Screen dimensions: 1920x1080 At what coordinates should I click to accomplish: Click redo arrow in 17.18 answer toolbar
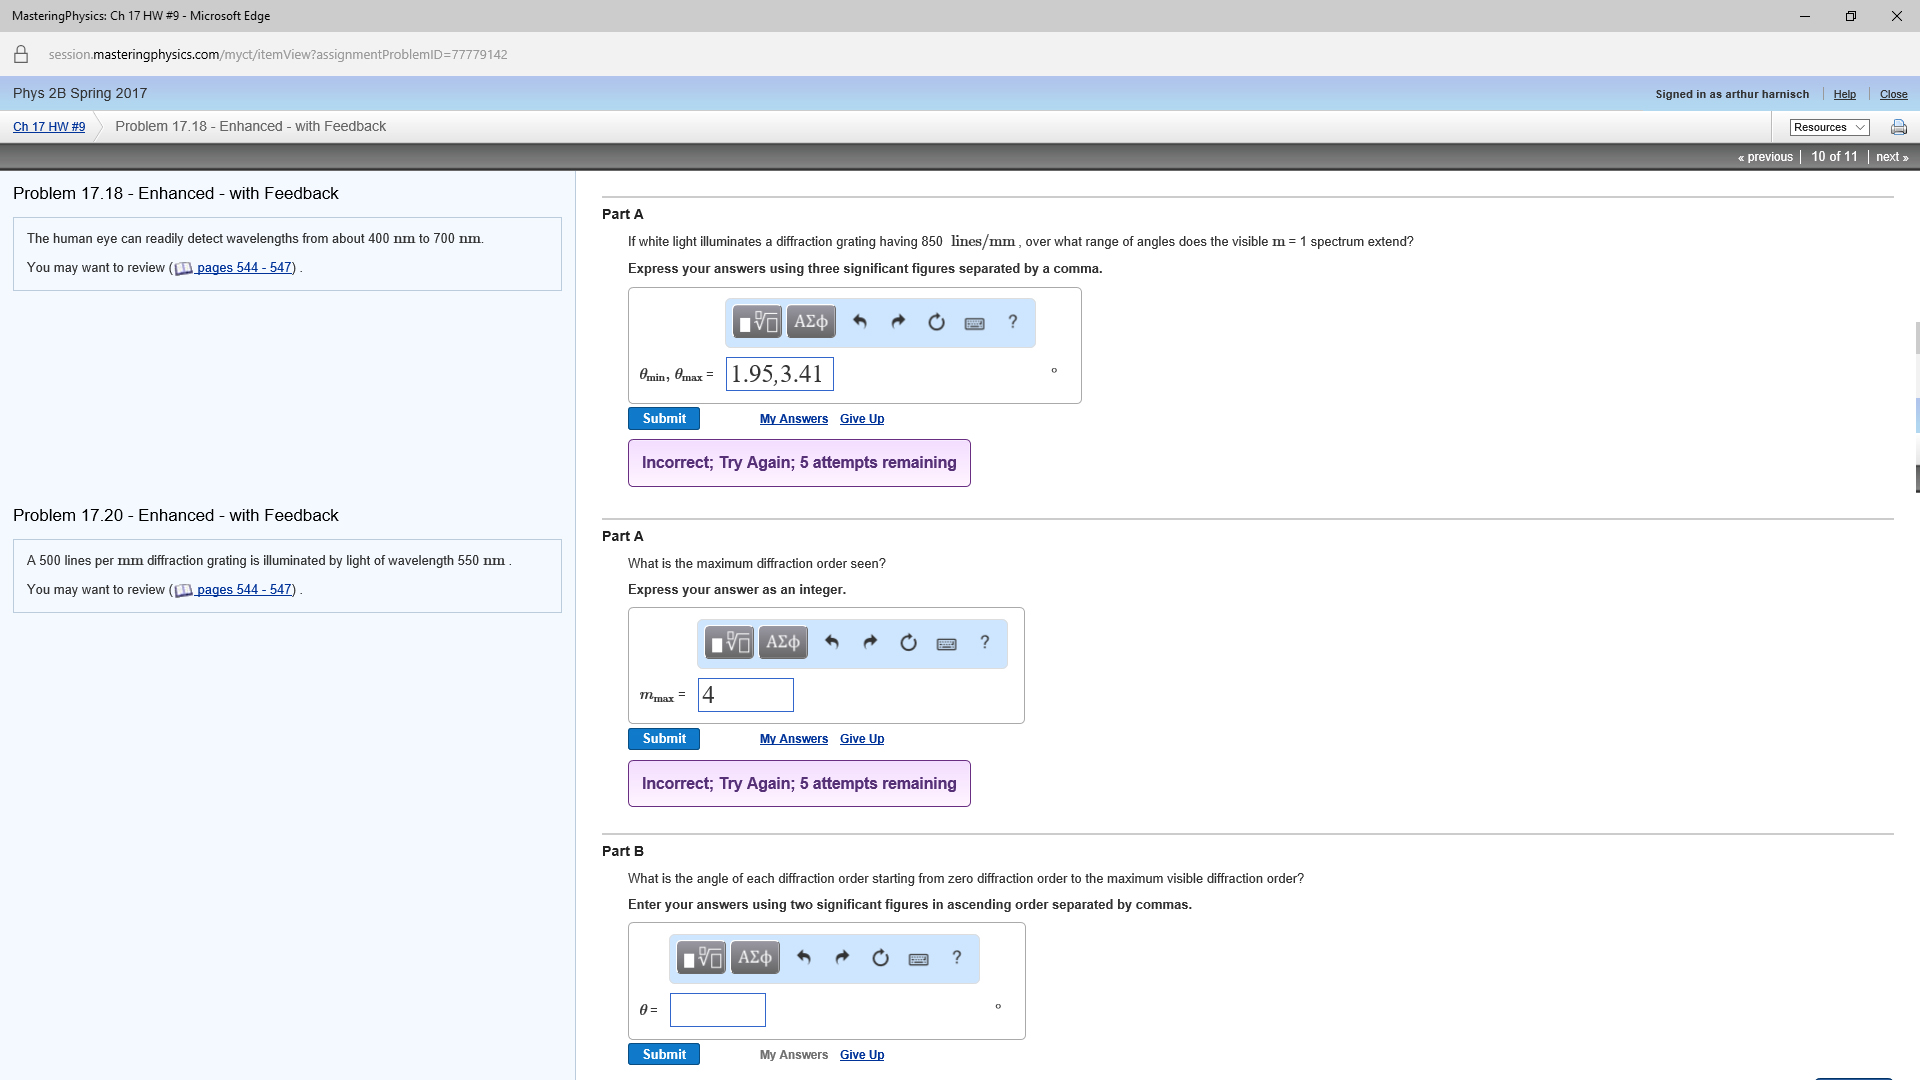pos(898,322)
